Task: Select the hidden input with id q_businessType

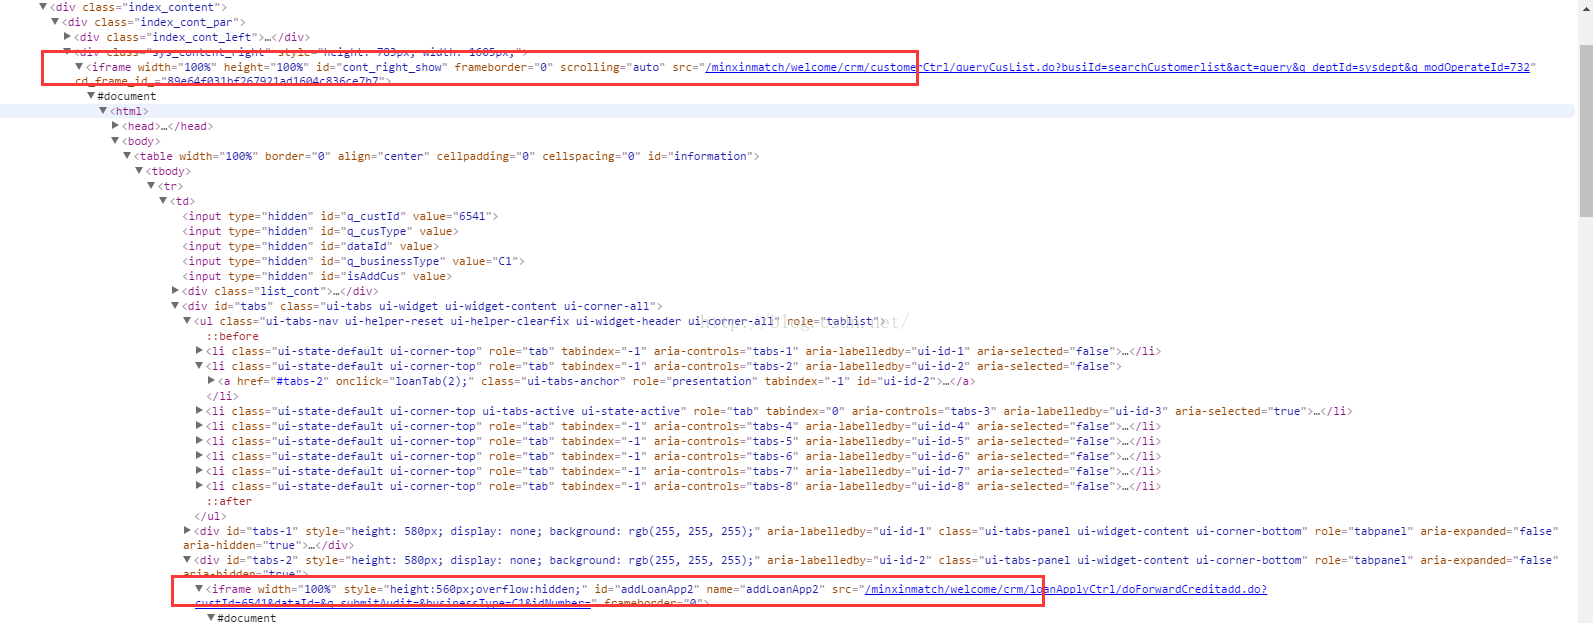Action: [353, 261]
